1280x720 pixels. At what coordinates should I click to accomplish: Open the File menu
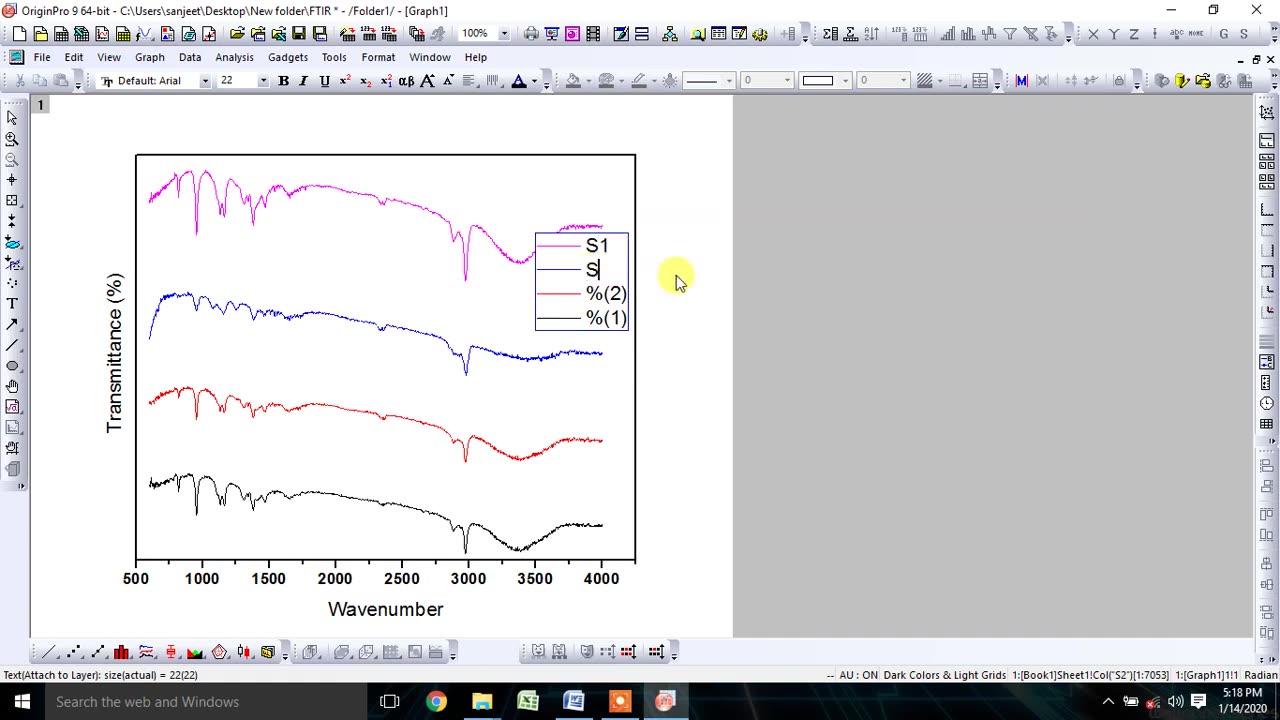click(x=42, y=57)
